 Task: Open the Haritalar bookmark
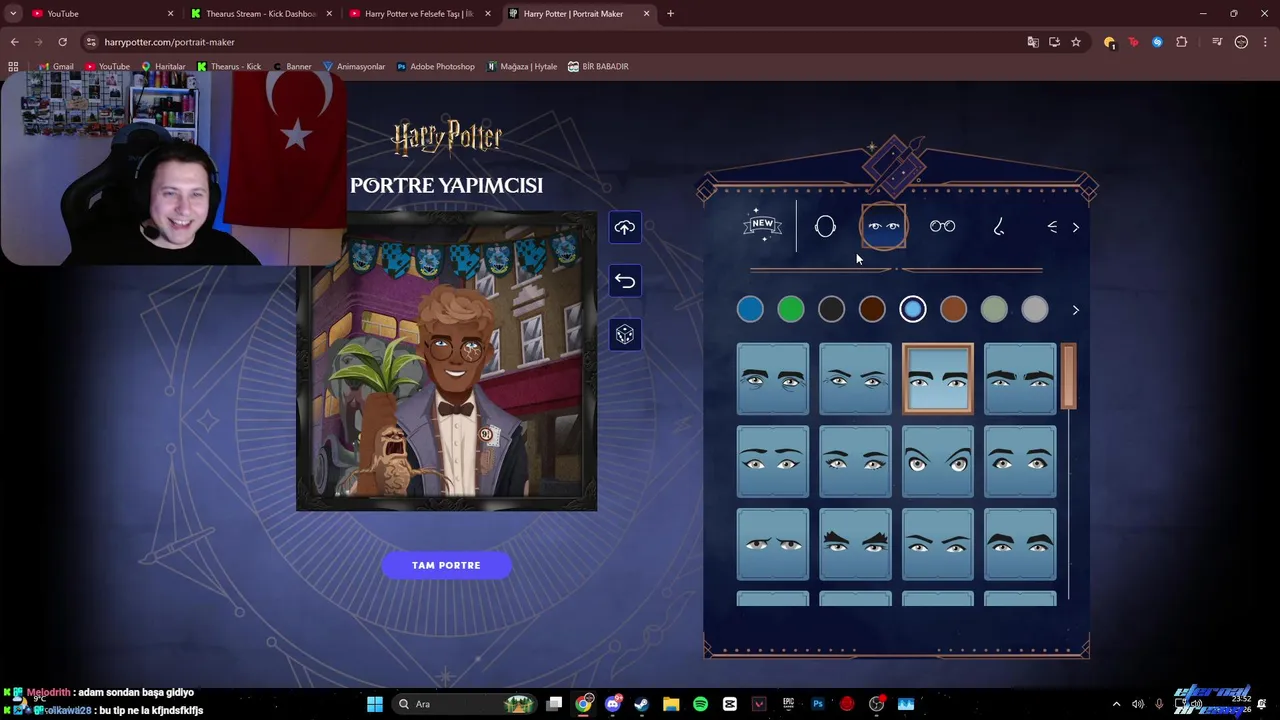(163, 67)
